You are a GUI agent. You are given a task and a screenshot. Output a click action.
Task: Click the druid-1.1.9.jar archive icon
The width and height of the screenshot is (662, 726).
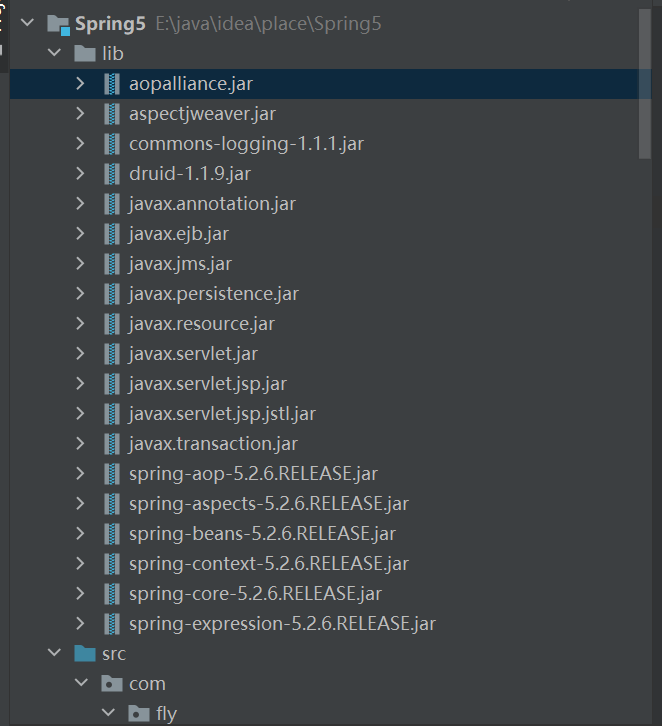point(112,174)
